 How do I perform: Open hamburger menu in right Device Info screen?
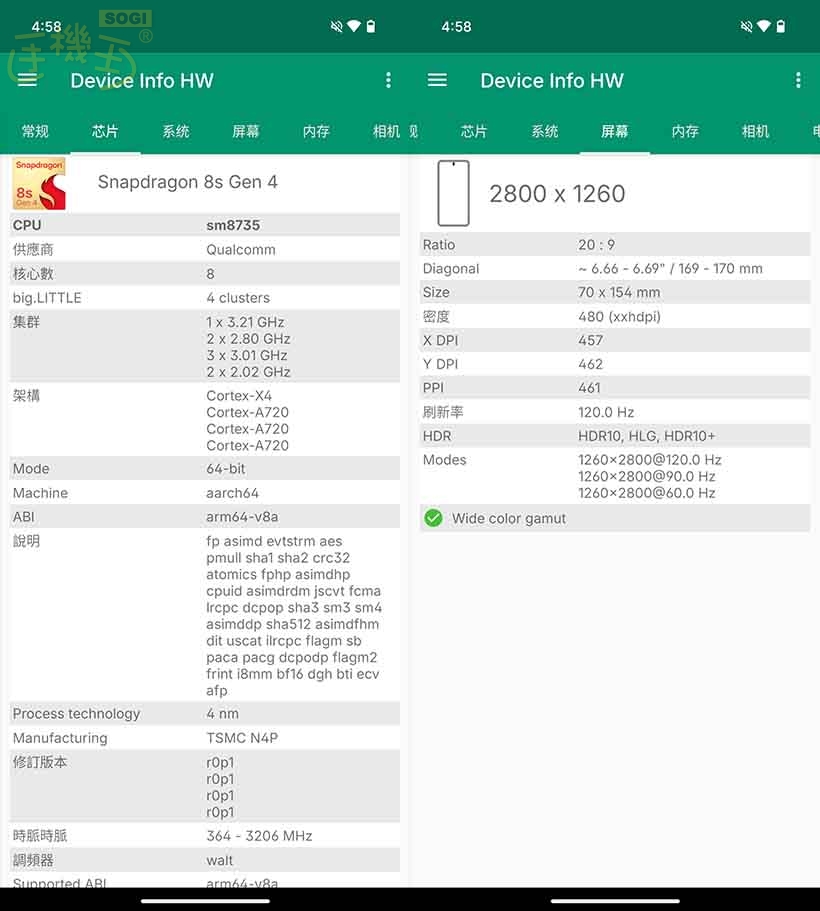coord(437,80)
